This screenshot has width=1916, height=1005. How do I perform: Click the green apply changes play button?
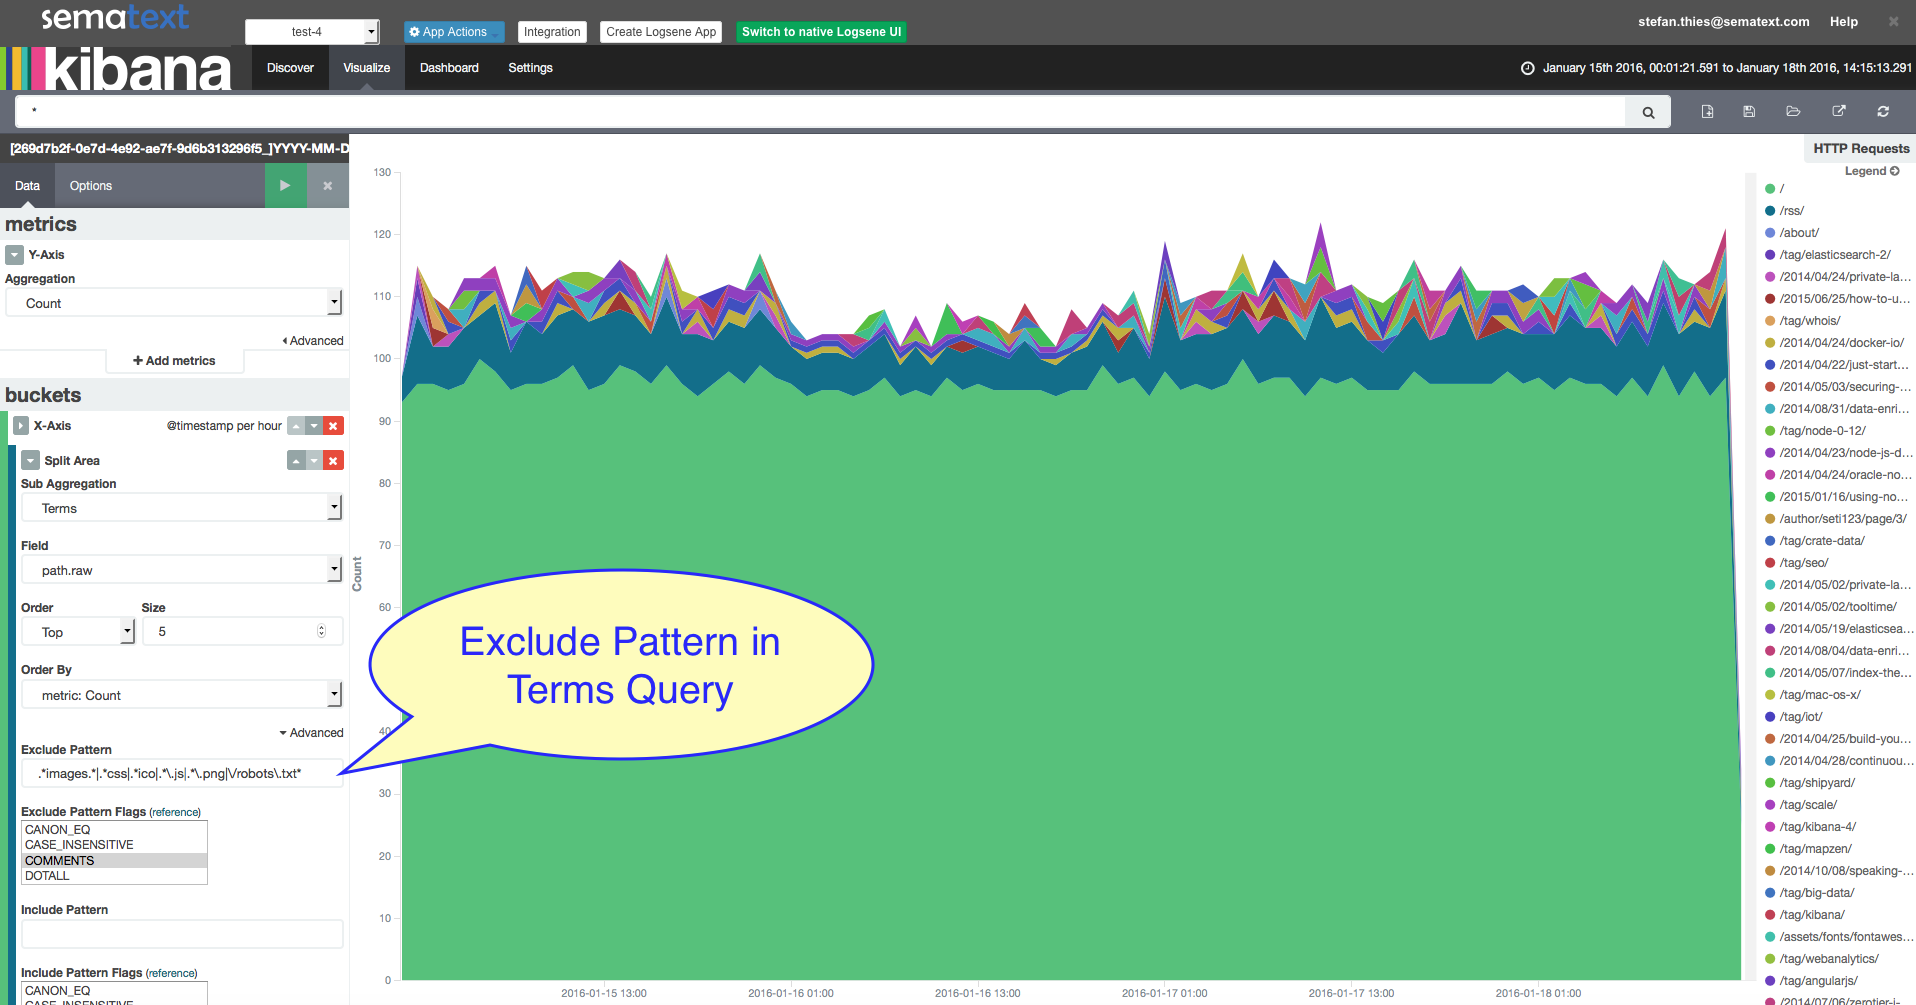285,186
